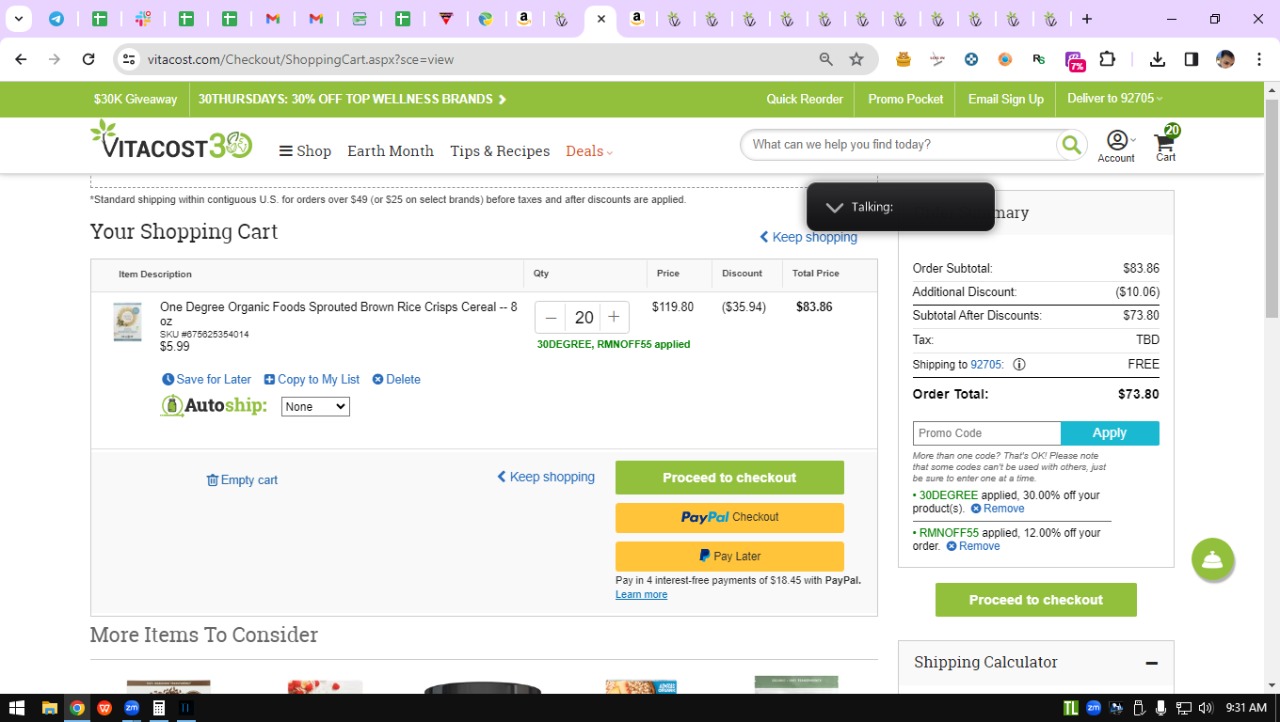
Task: Click Copy to My List
Action: point(312,380)
